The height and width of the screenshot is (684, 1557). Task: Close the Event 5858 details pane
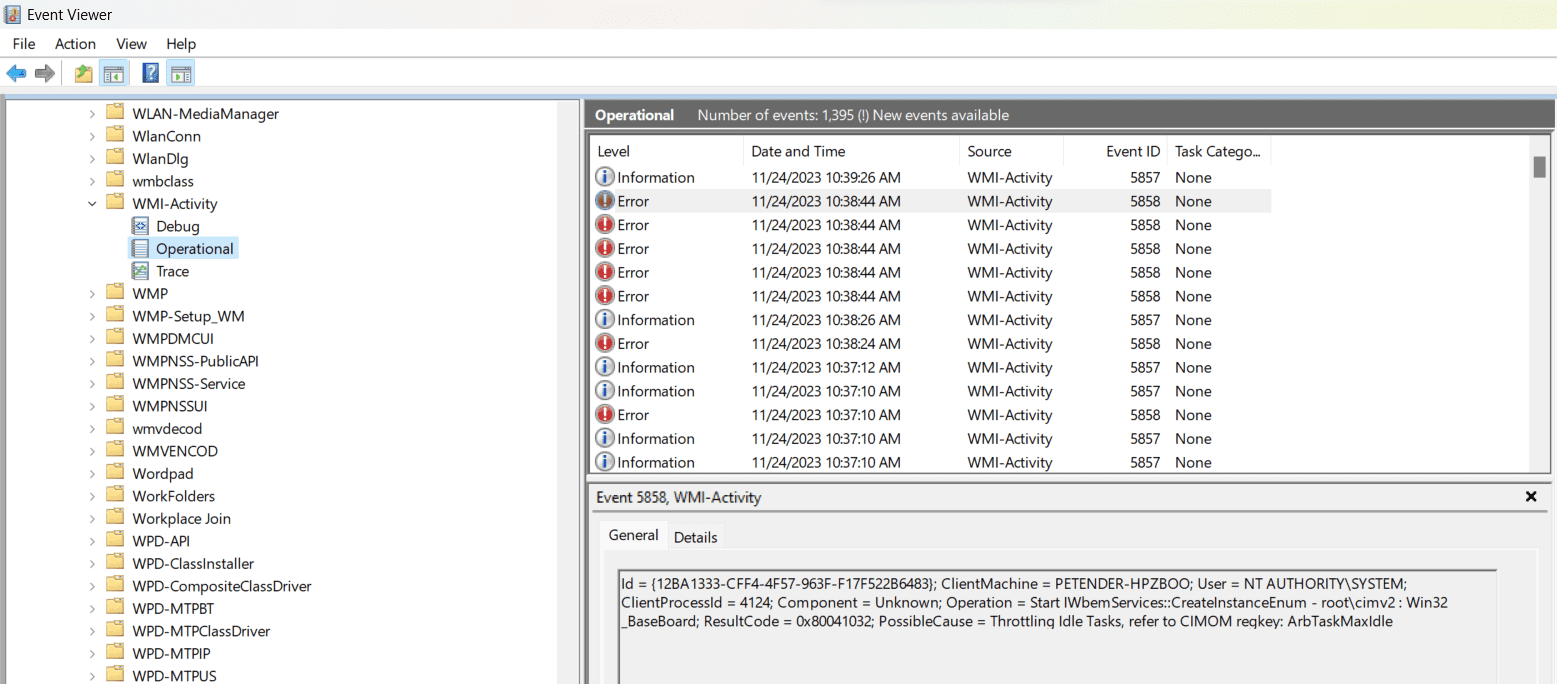(1531, 496)
